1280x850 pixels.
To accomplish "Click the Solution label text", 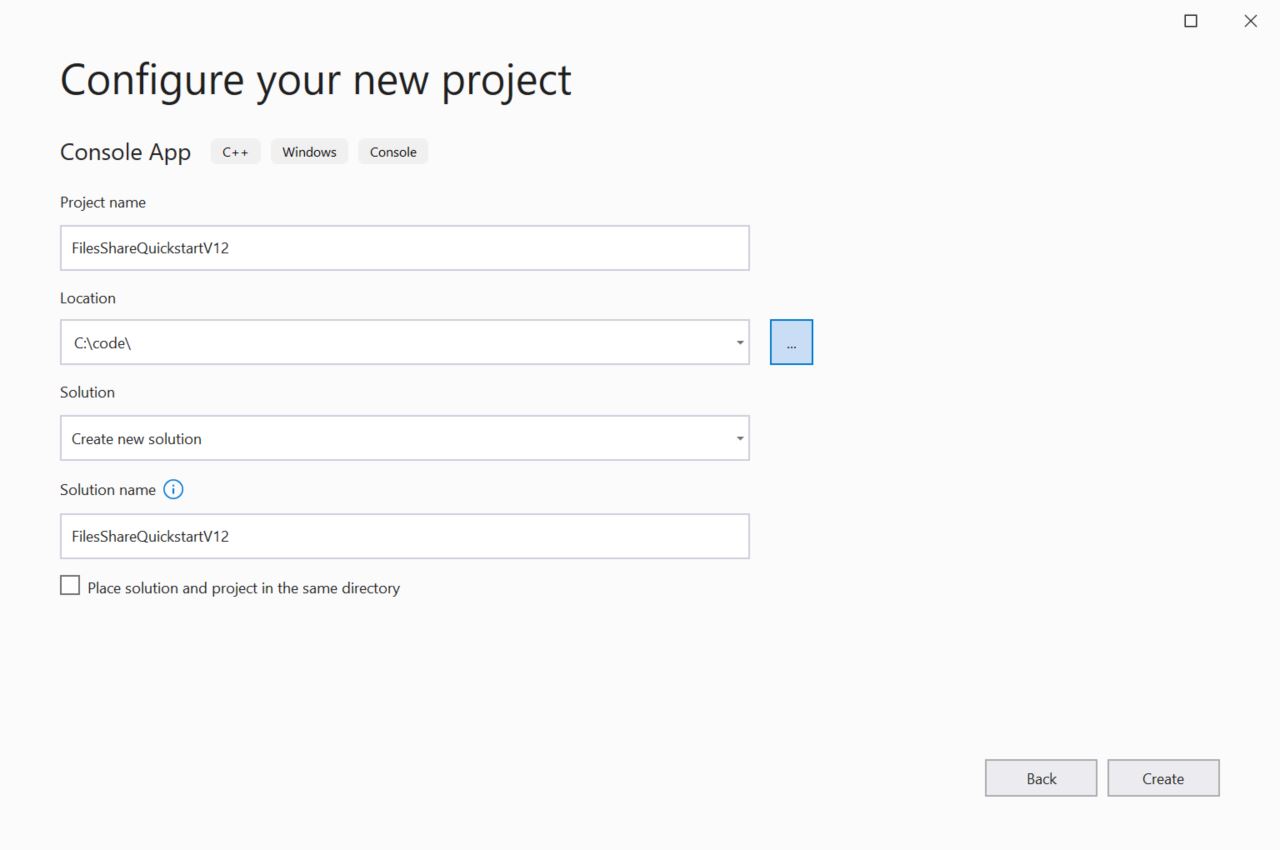I will coord(87,392).
